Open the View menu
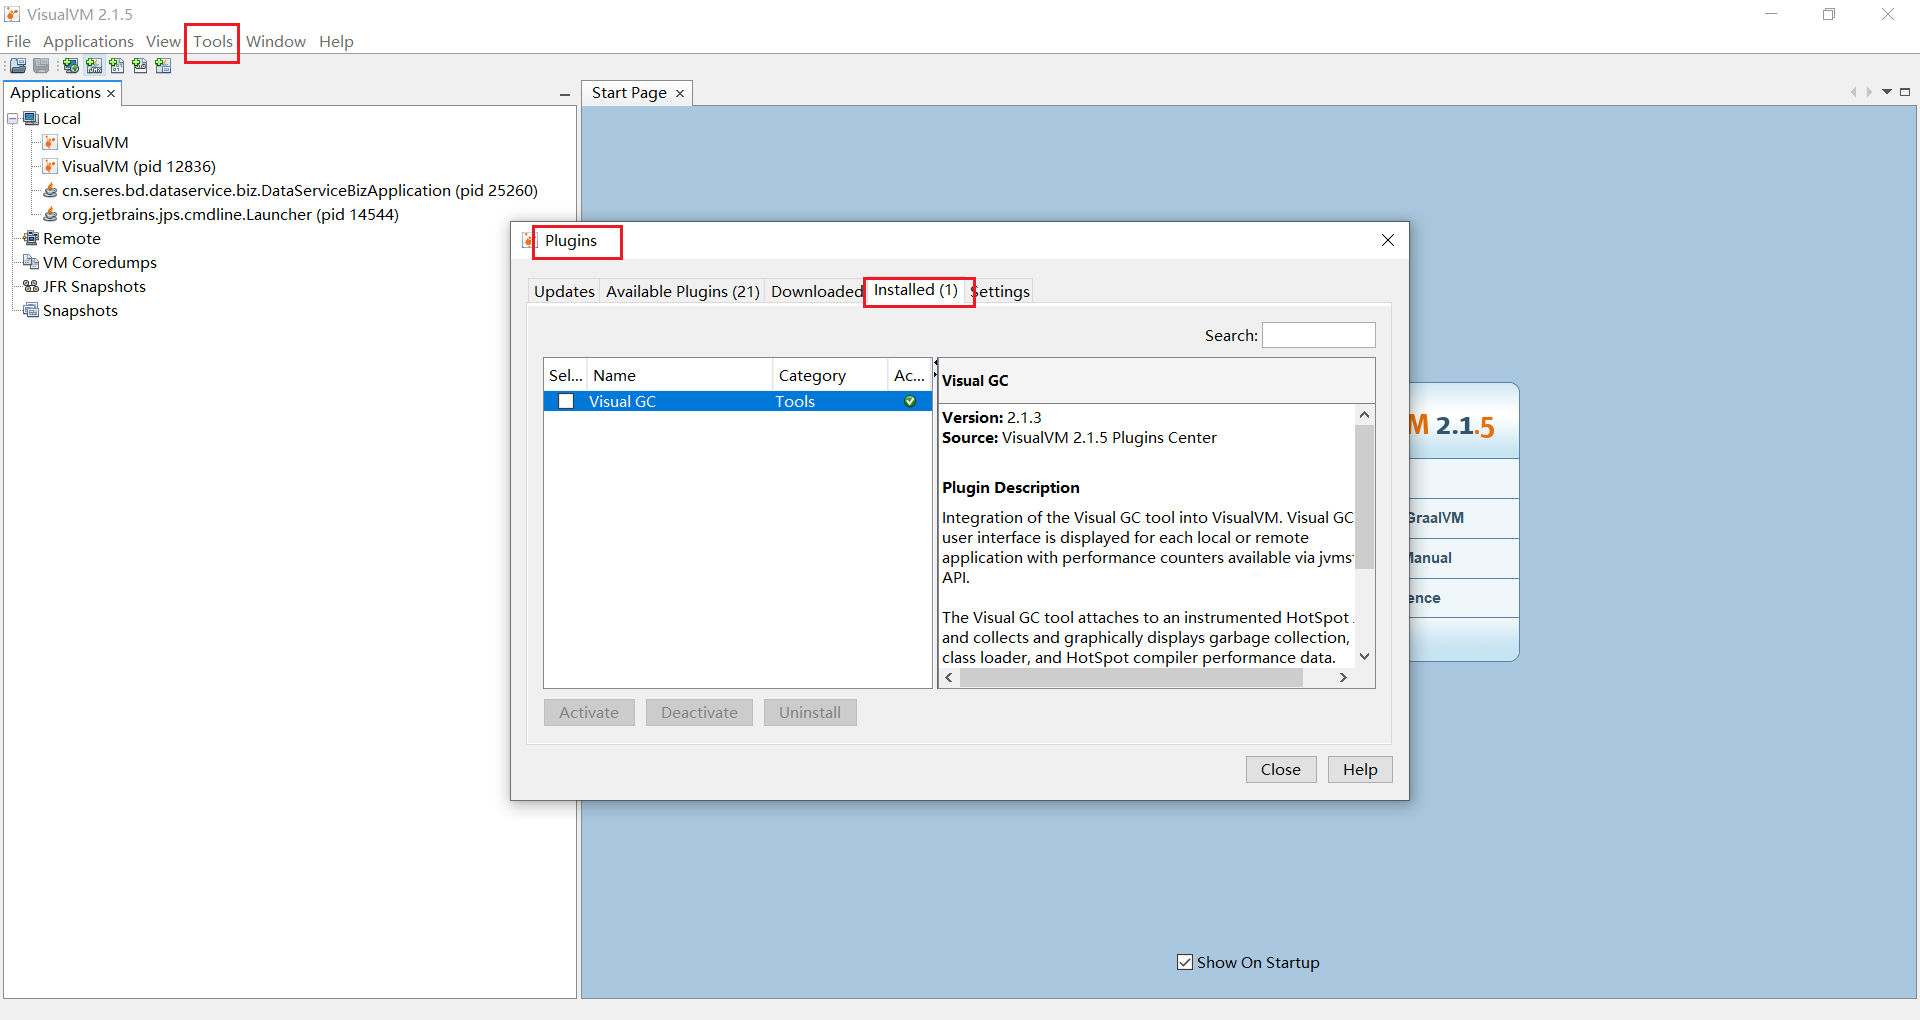 (163, 41)
